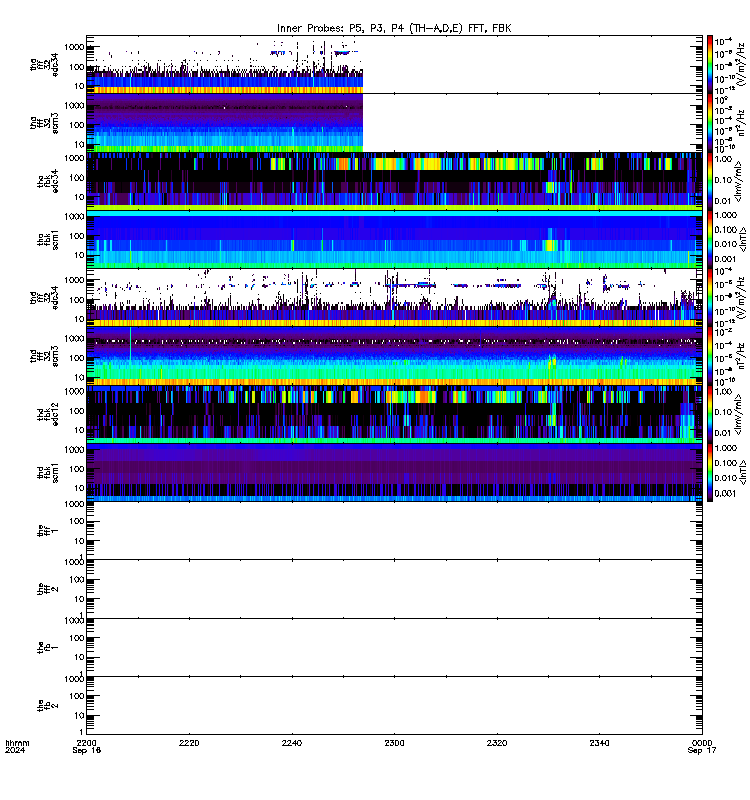Screen dimensions: 750x800
Task: Click the <|nT|> colorbar beside thd fbk scm1 panel
Action: pyautogui.click(x=710, y=472)
